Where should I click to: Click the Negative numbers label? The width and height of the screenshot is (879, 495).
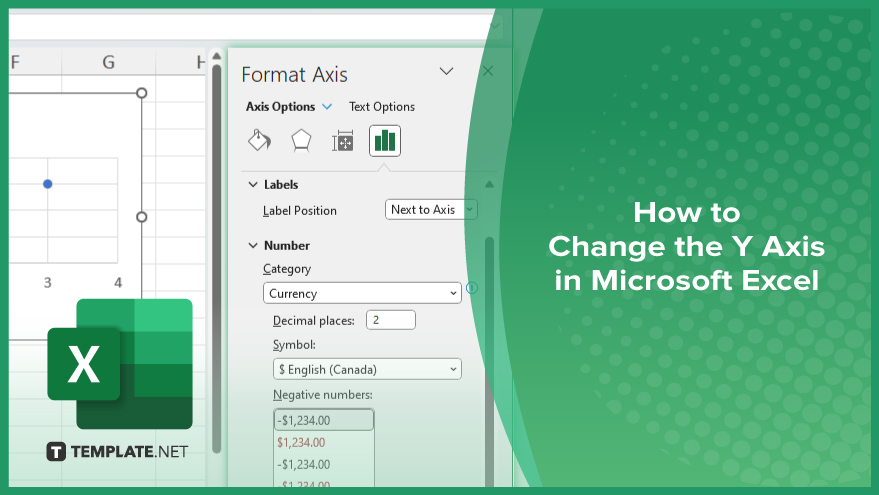point(323,395)
